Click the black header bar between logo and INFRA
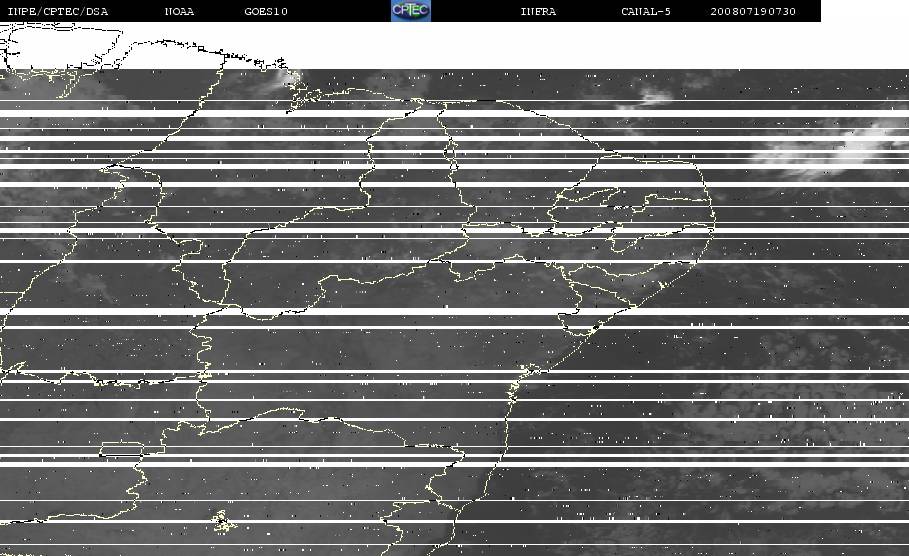This screenshot has height=556, width=909. pyautogui.click(x=475, y=11)
